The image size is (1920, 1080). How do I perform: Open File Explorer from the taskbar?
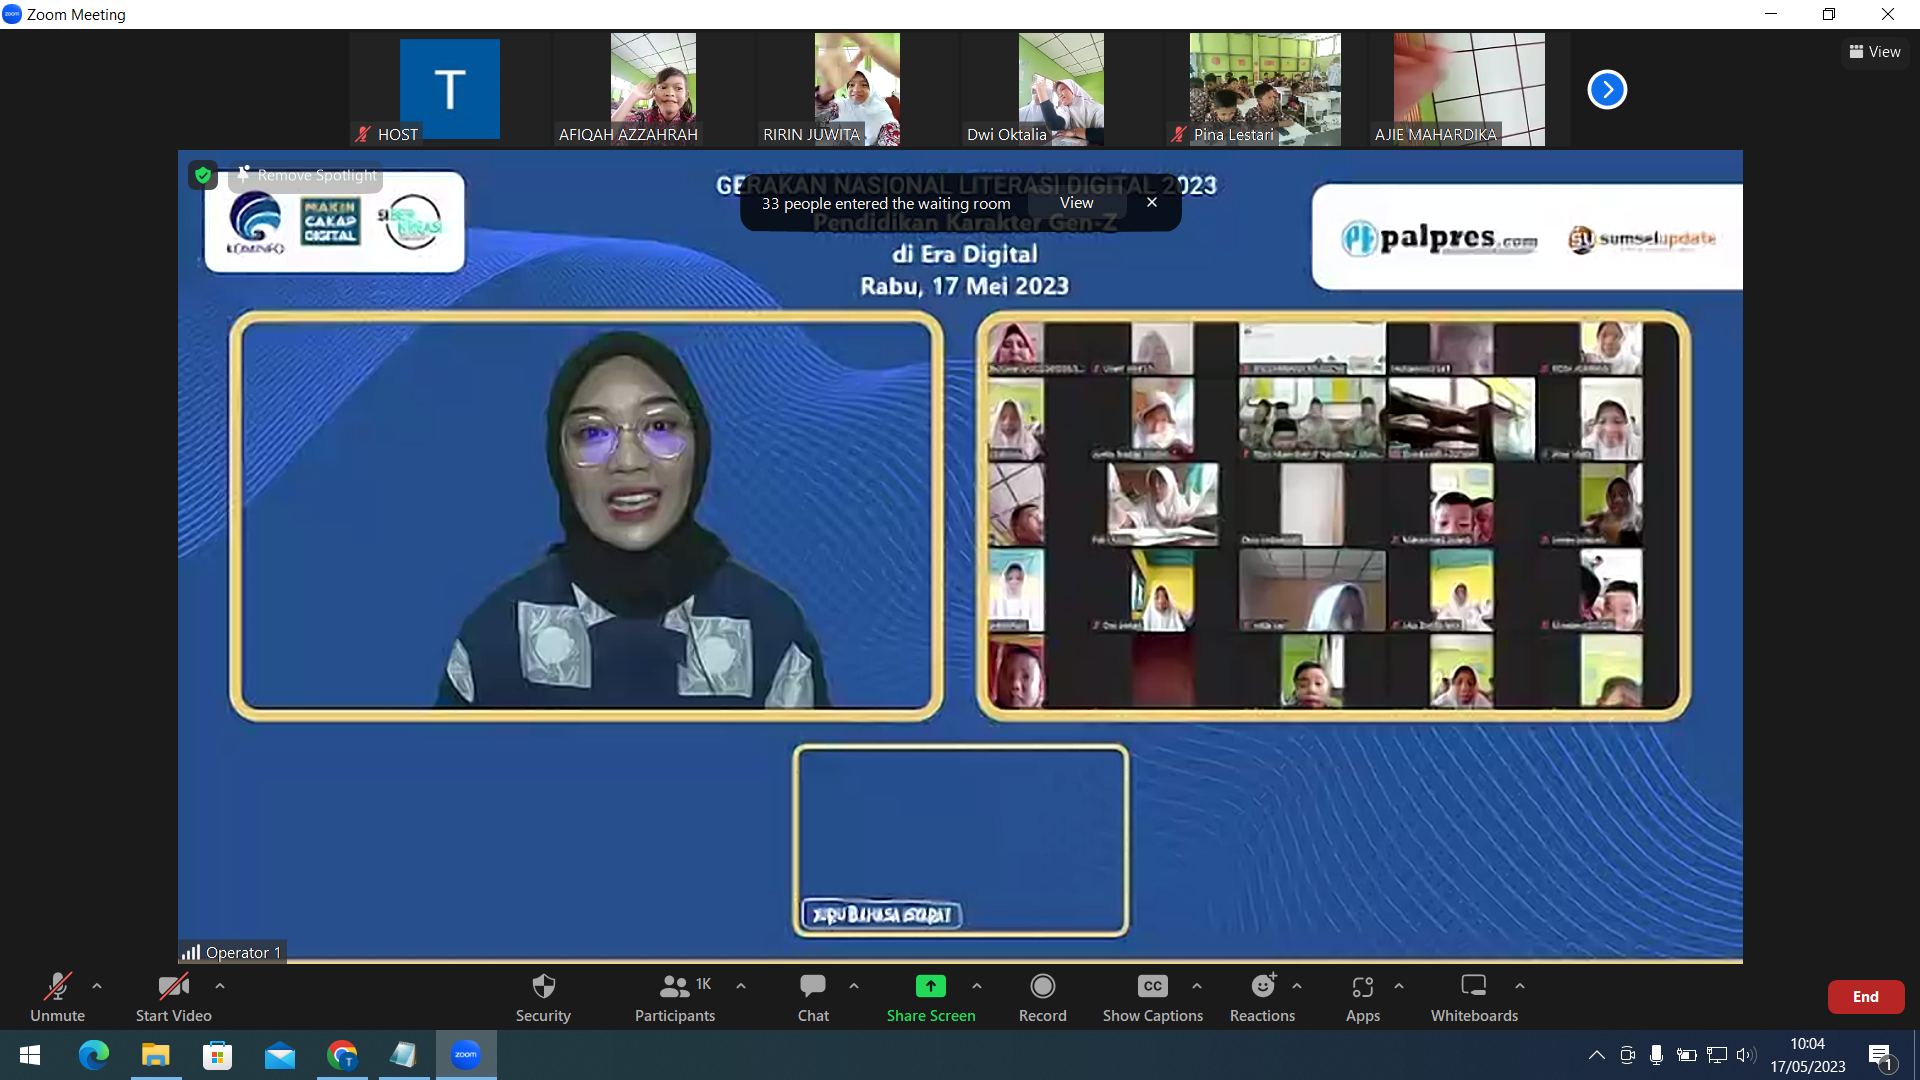[x=155, y=1055]
